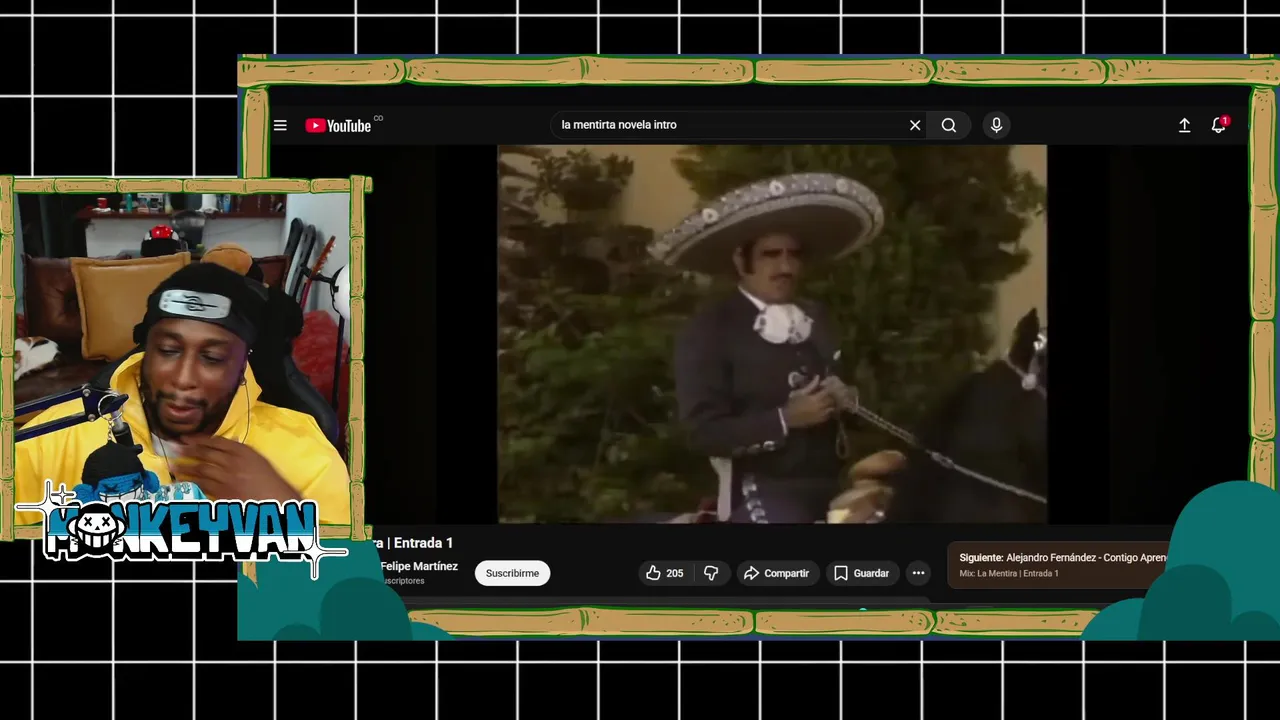Open the Felipe Martínez channel name

point(418,566)
